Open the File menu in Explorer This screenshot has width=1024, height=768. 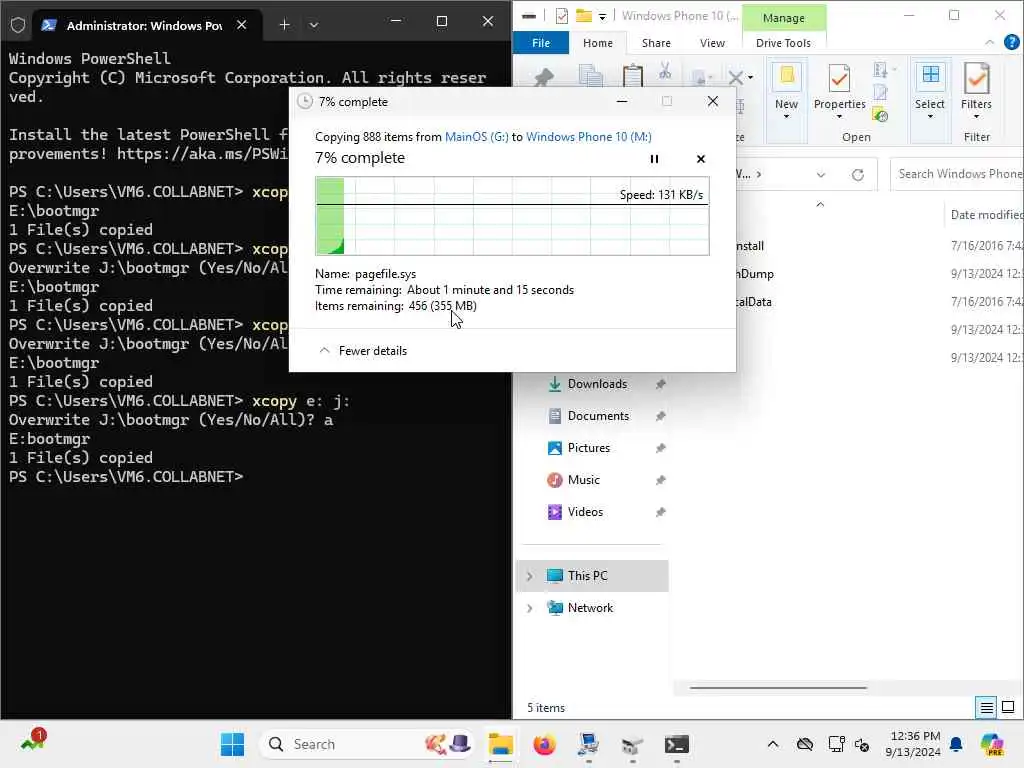click(541, 43)
